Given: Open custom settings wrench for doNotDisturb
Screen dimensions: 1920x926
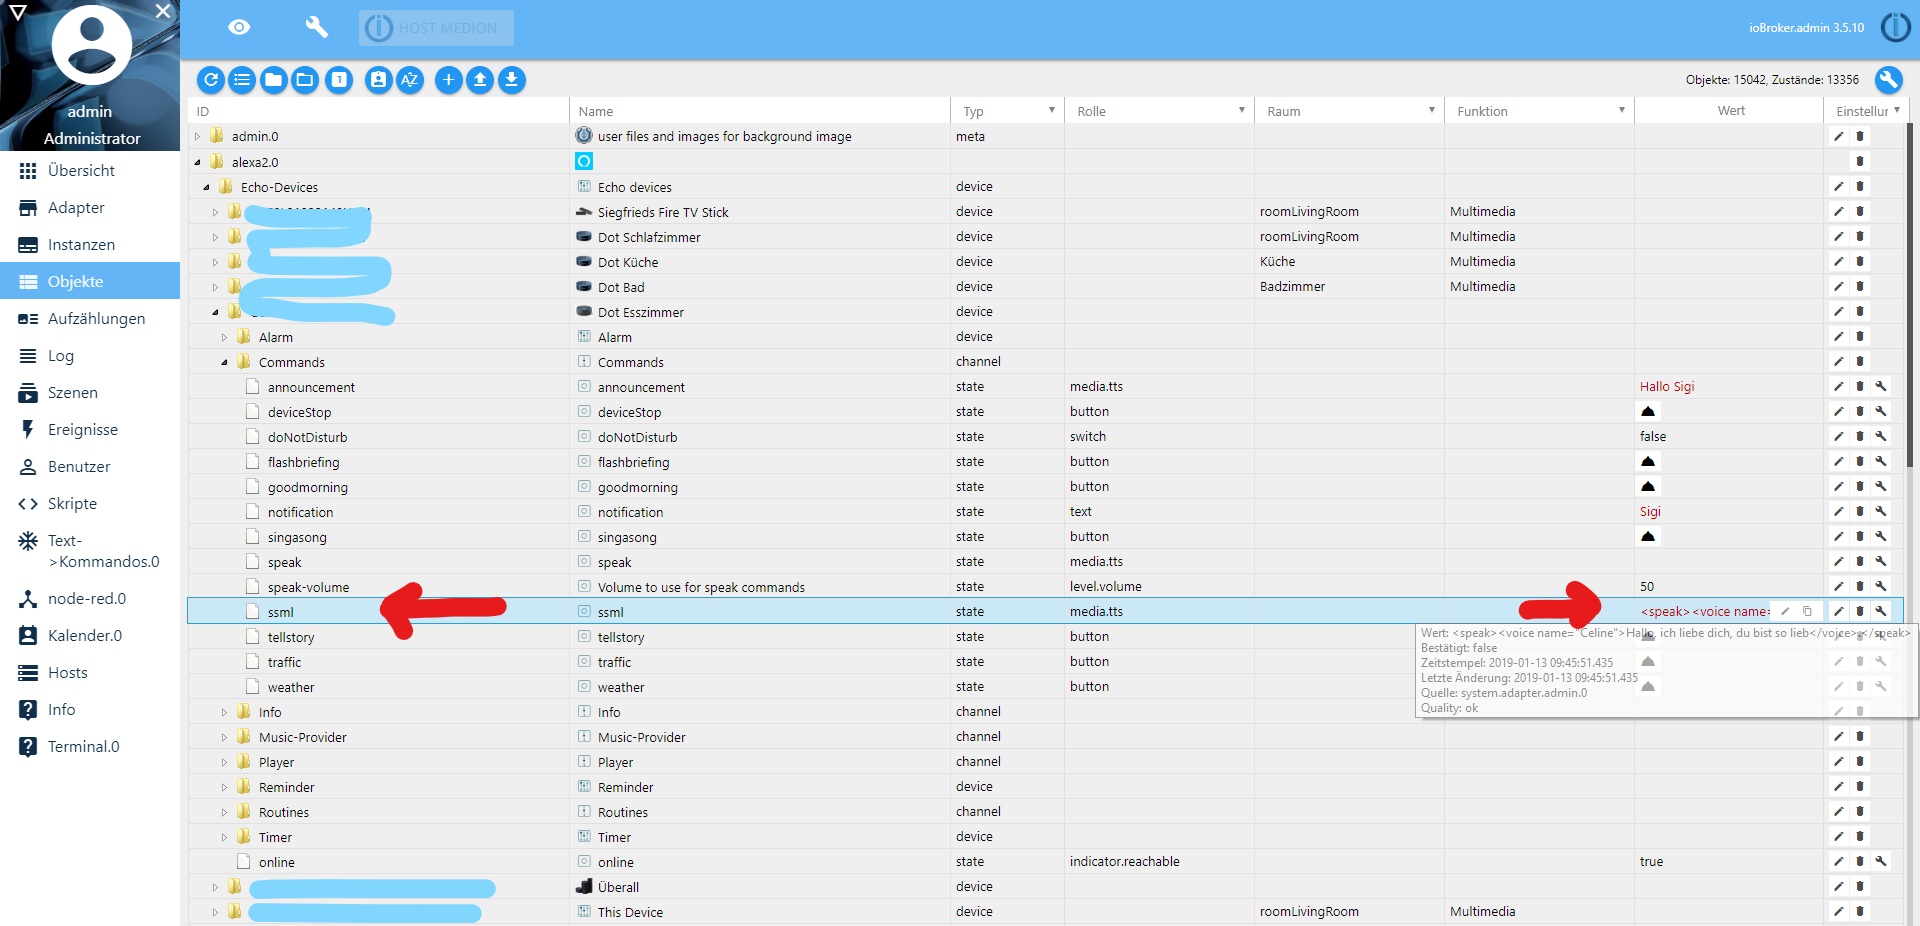Looking at the screenshot, I should [x=1881, y=436].
